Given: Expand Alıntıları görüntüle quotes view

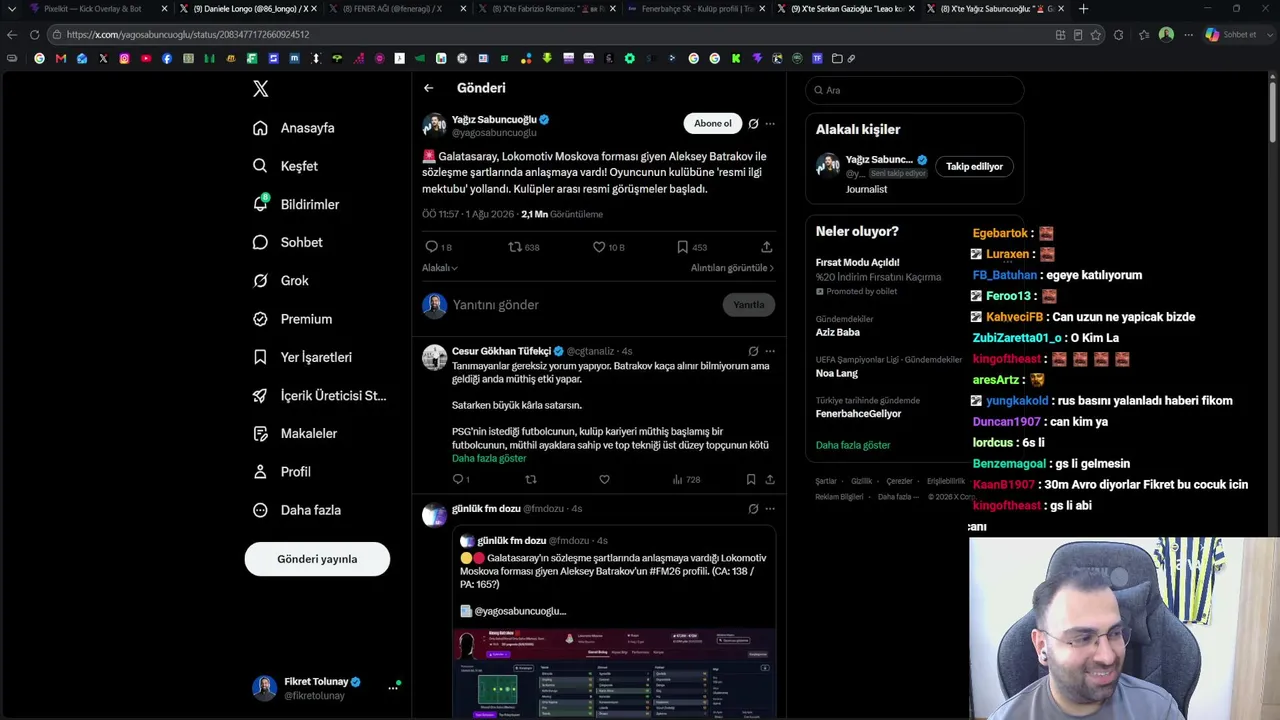Looking at the screenshot, I should tap(732, 268).
